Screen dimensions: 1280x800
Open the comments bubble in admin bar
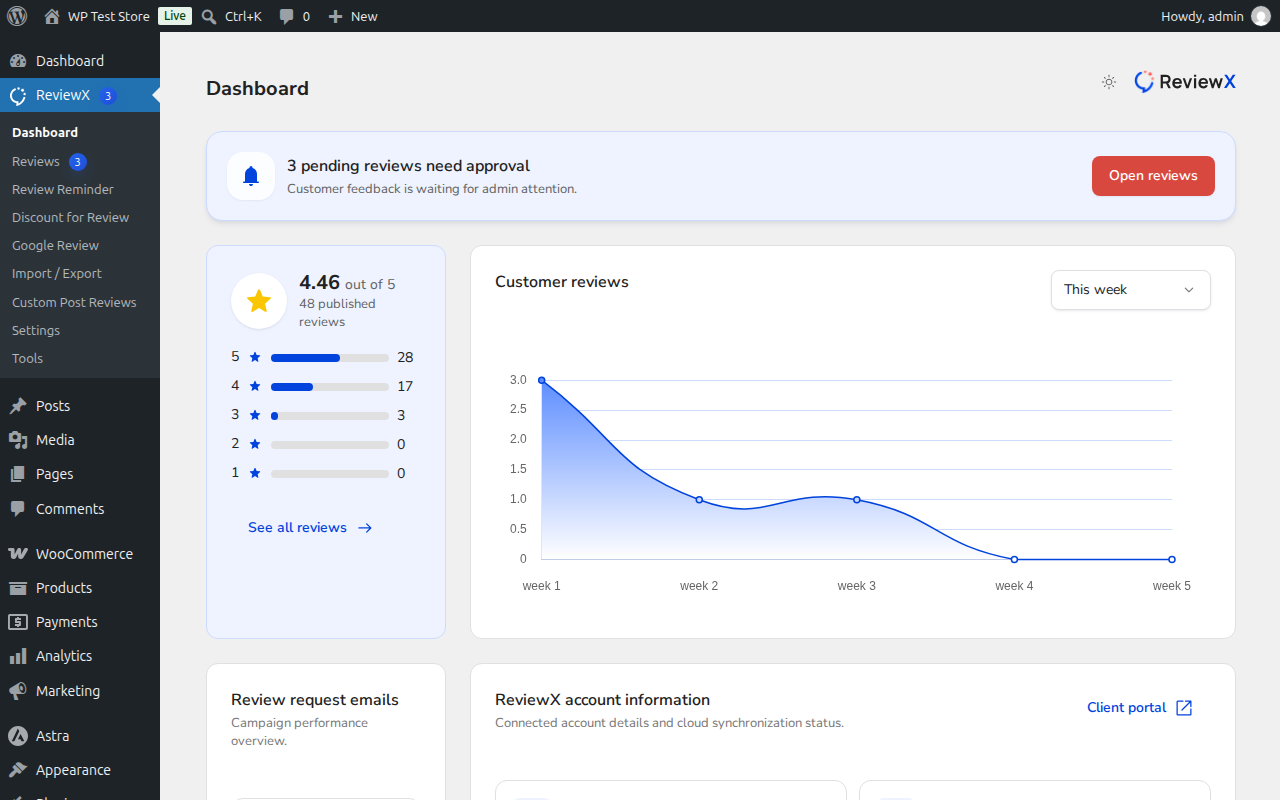(x=287, y=17)
